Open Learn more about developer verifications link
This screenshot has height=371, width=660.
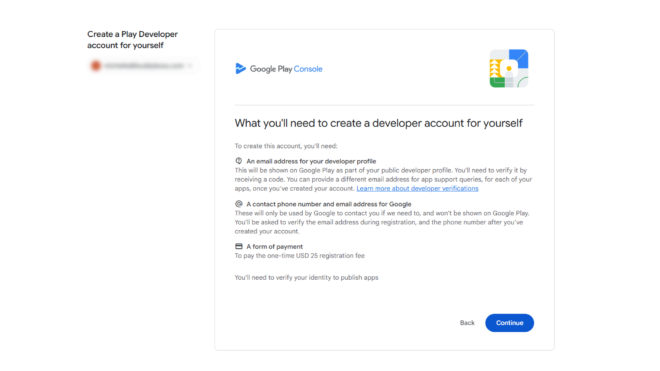[417, 188]
